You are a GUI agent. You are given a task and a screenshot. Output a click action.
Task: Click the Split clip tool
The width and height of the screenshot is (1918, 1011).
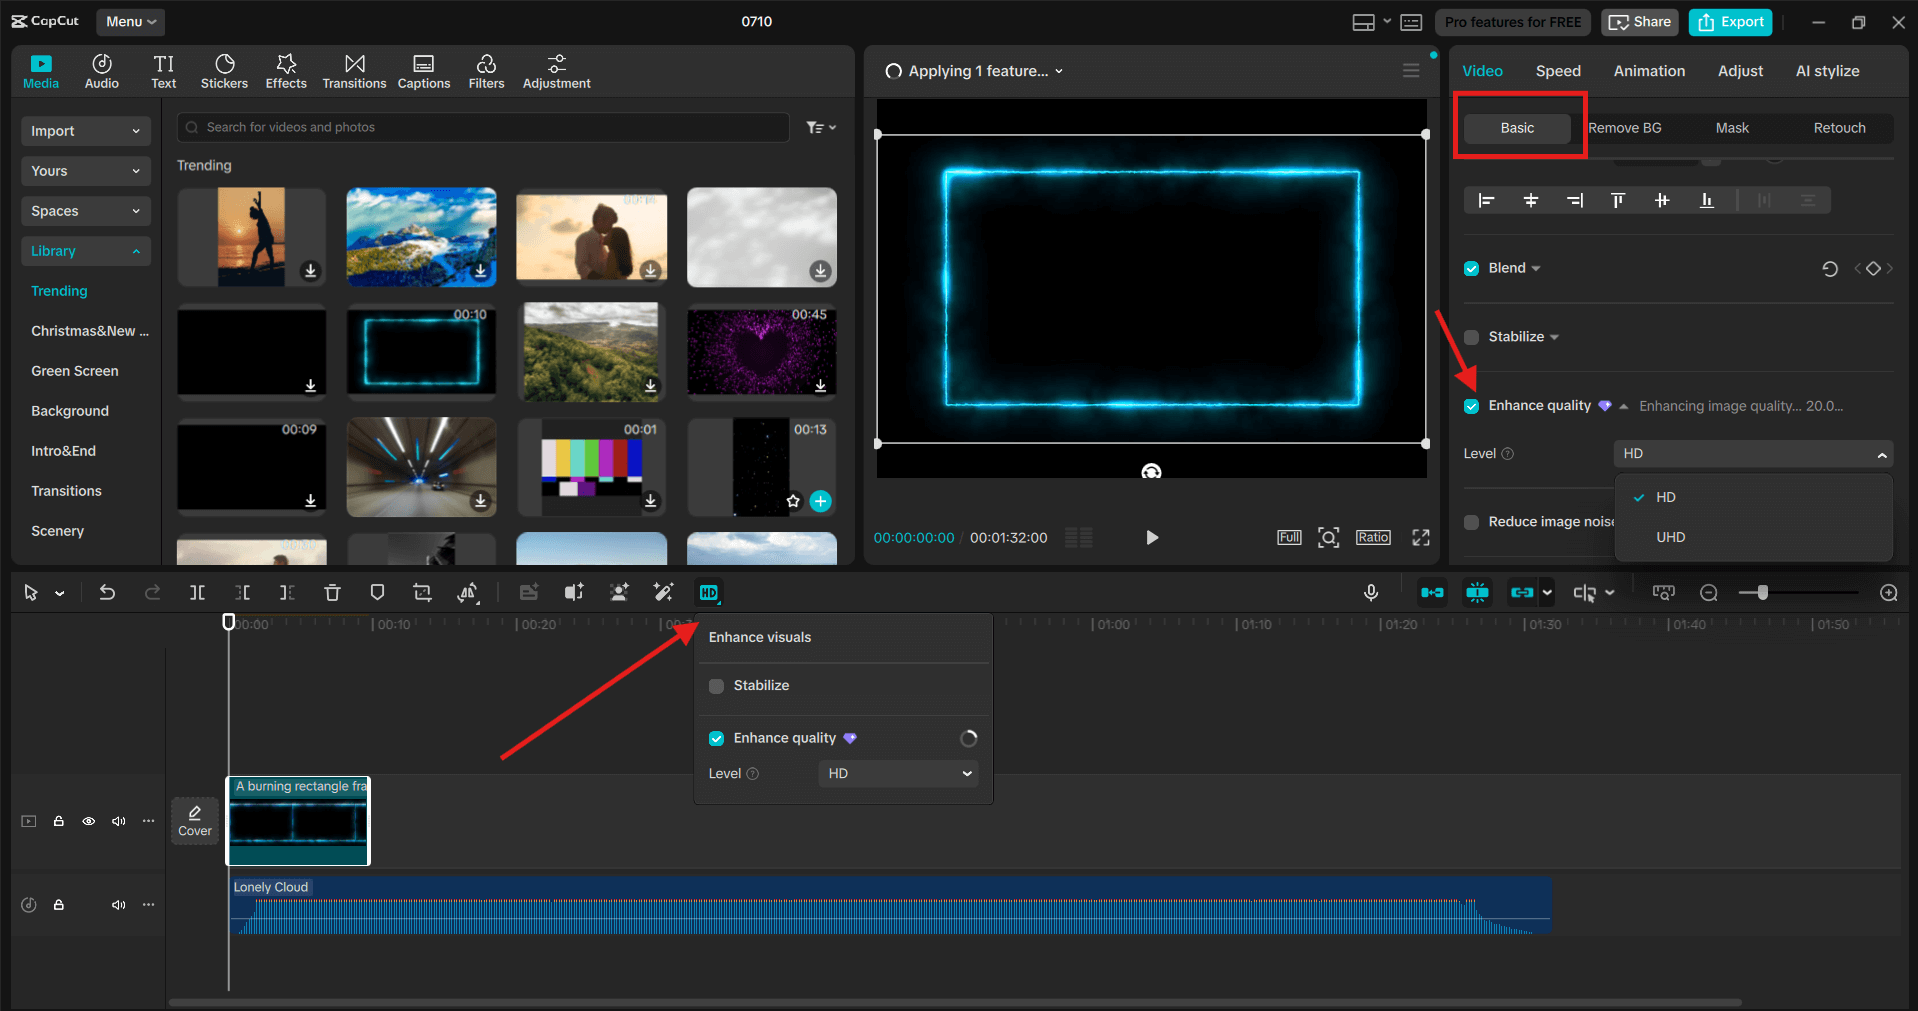[197, 593]
